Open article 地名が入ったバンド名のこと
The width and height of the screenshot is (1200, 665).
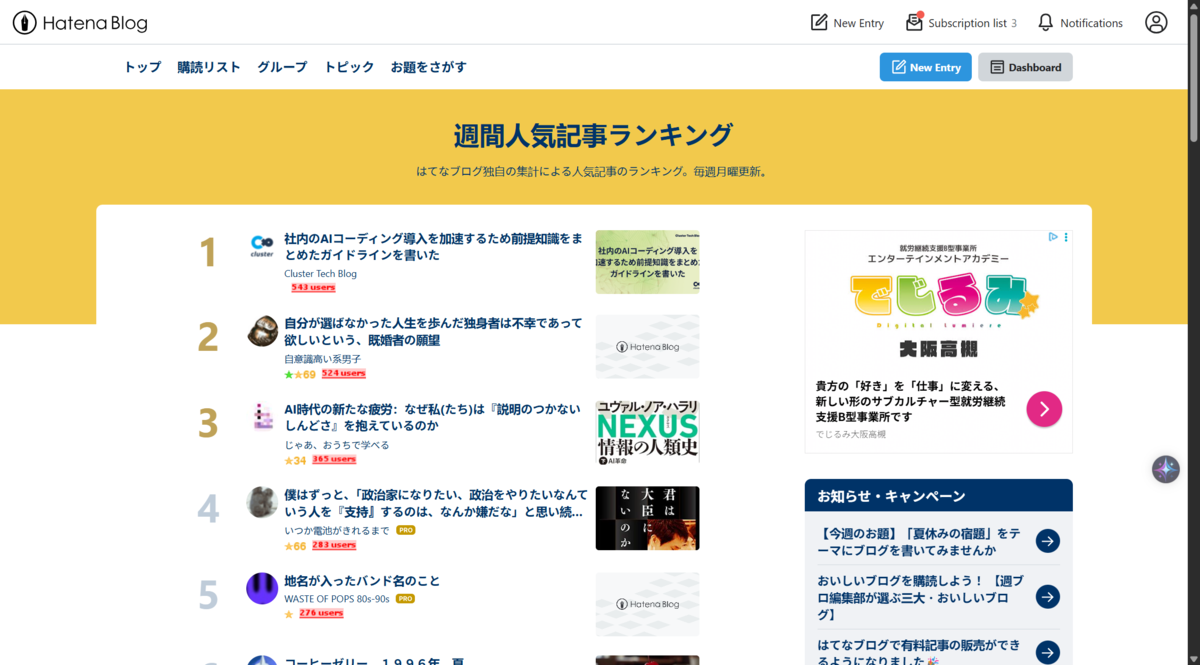click(362, 581)
